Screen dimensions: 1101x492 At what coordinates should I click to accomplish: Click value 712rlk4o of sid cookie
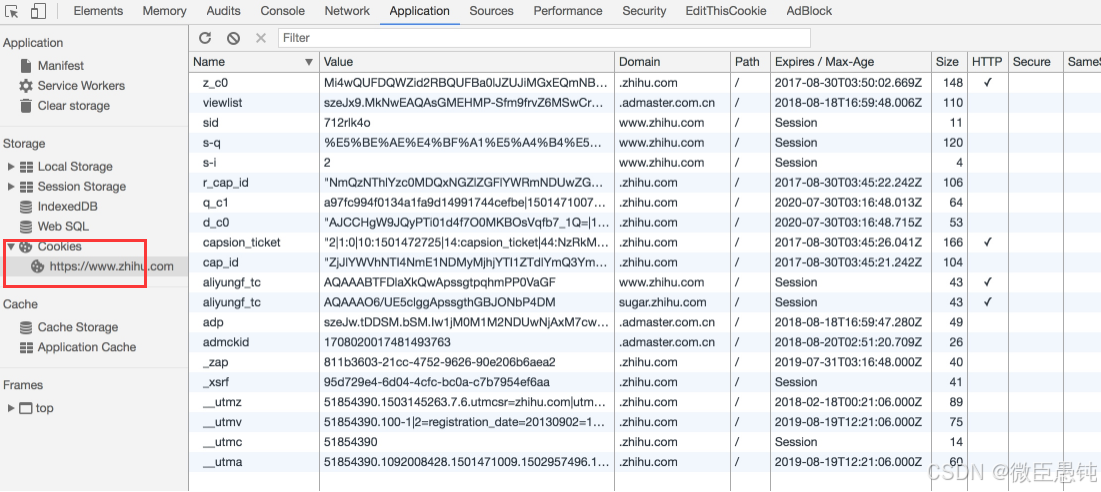click(348, 123)
